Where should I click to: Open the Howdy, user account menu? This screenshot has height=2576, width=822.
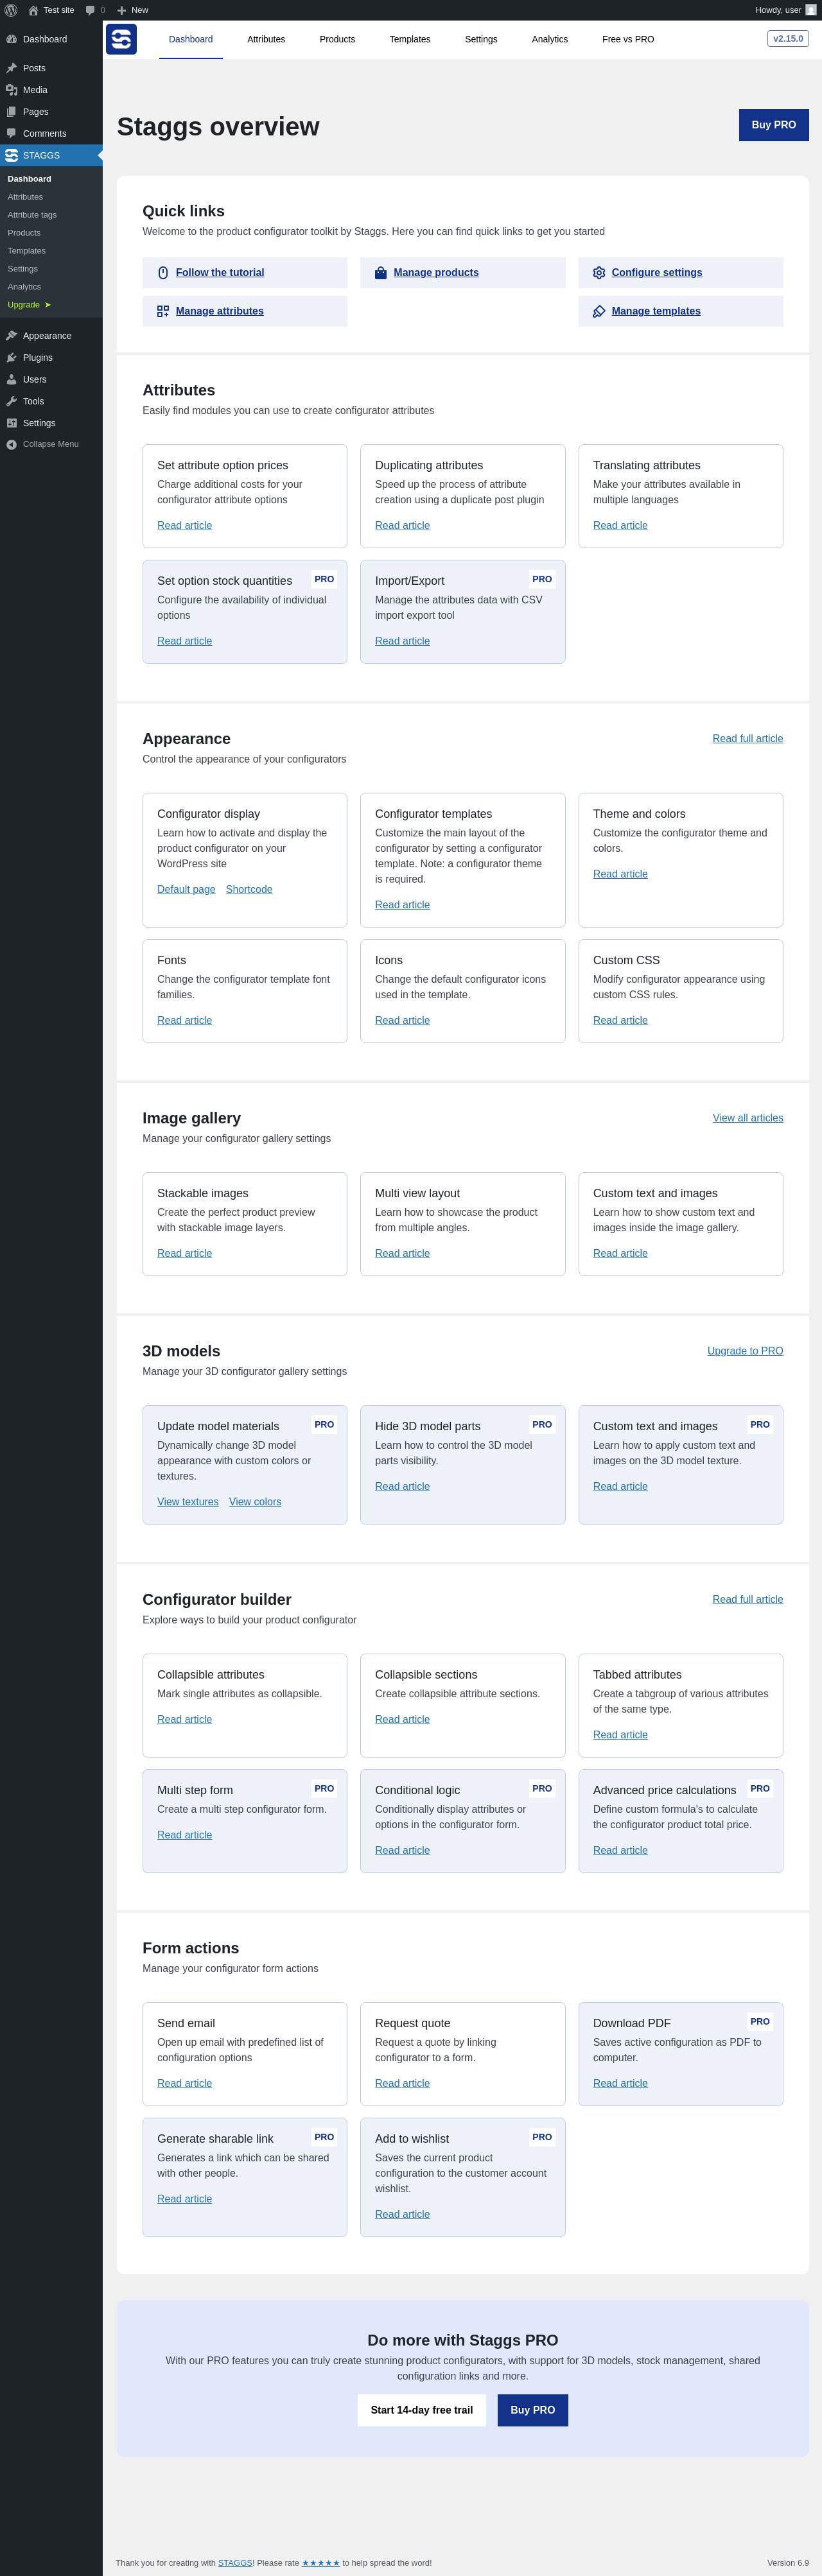pyautogui.click(x=785, y=10)
